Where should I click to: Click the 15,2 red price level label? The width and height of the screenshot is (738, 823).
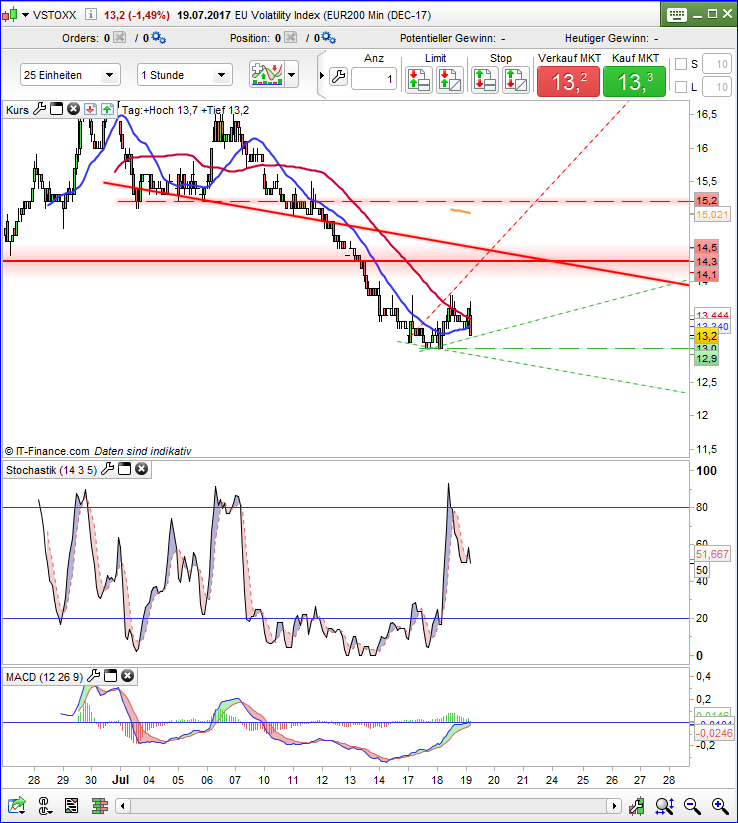click(707, 201)
